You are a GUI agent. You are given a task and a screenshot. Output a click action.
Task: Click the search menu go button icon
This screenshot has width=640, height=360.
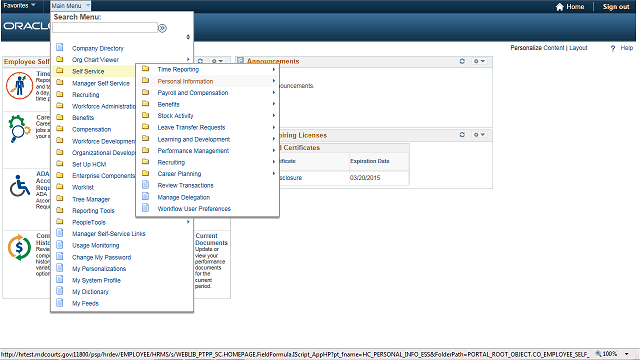coord(162,28)
